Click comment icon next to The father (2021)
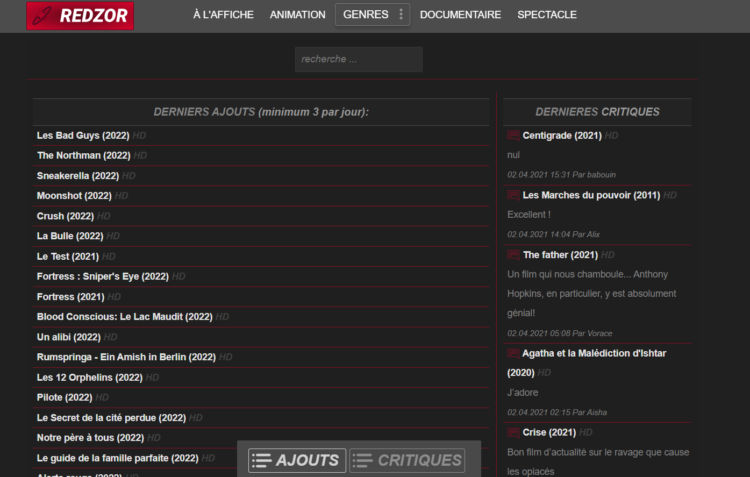 pyautogui.click(x=513, y=255)
